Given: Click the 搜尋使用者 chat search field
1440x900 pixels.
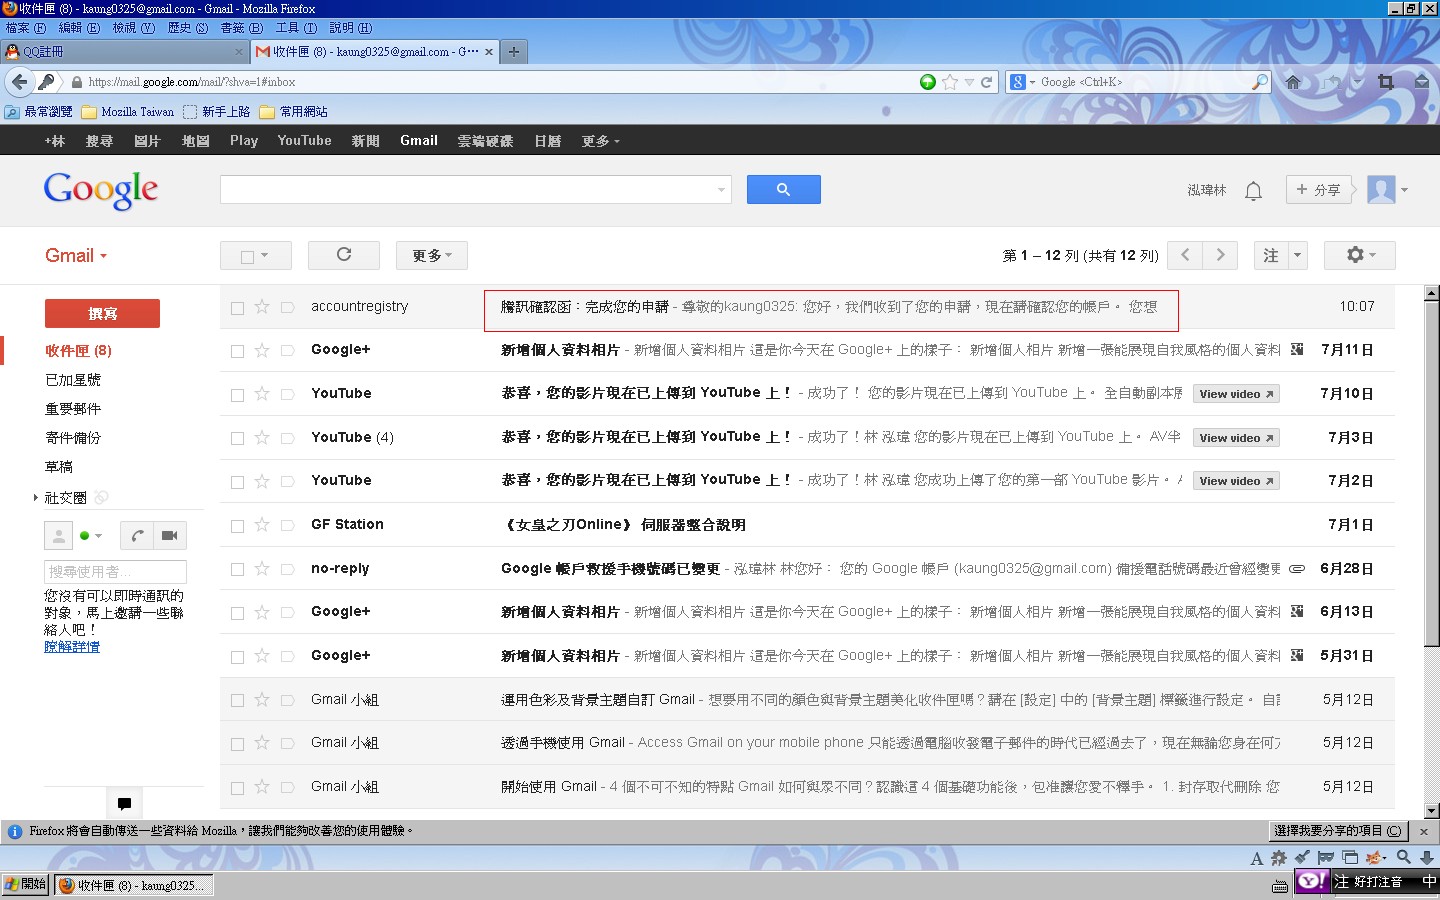Looking at the screenshot, I should point(115,571).
